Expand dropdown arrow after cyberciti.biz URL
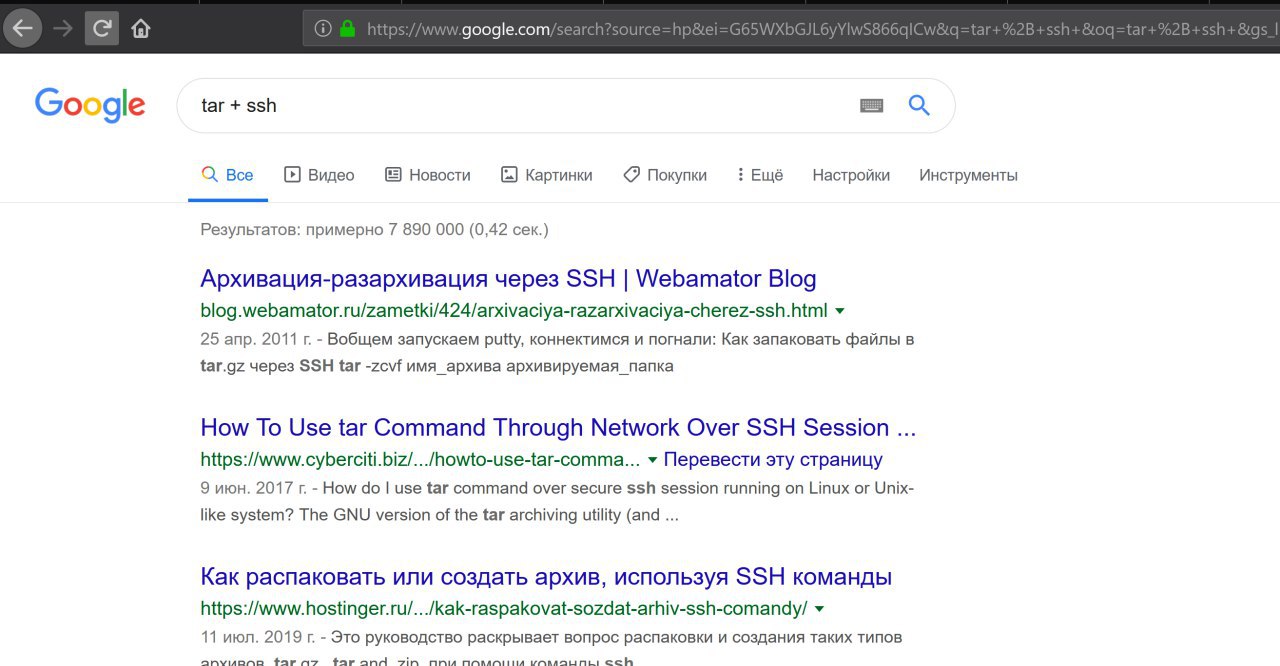The height and width of the screenshot is (666, 1280). (652, 460)
